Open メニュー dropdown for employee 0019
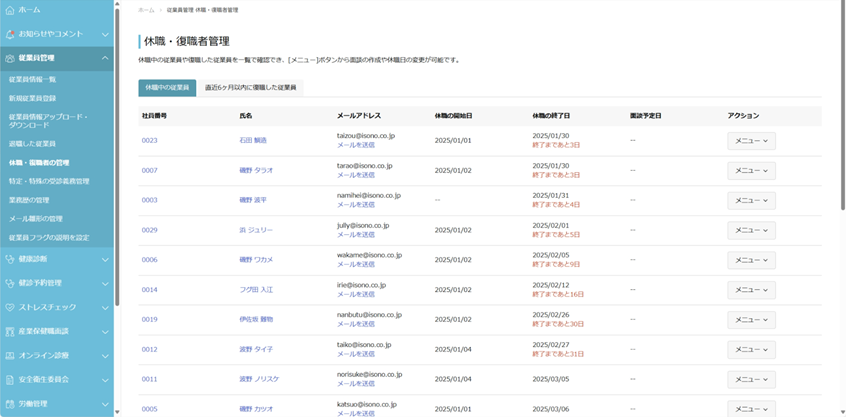Screen dimensions: 846x417 [x=751, y=319]
